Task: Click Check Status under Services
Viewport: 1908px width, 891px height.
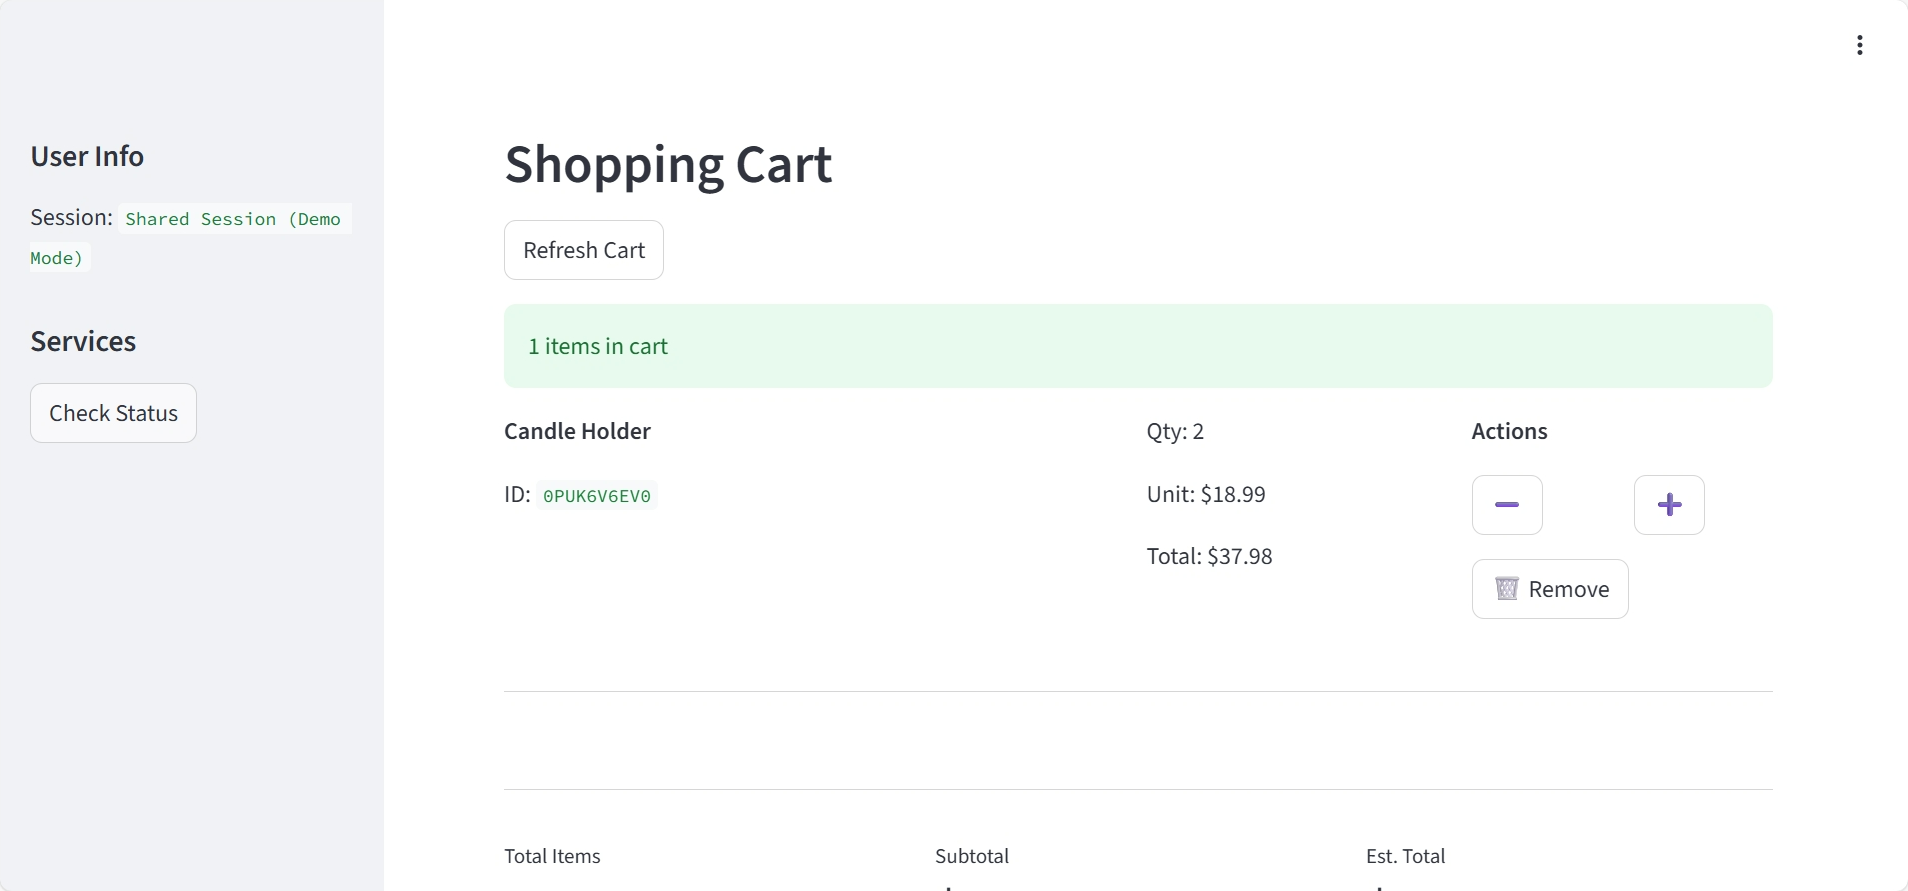Action: click(113, 413)
